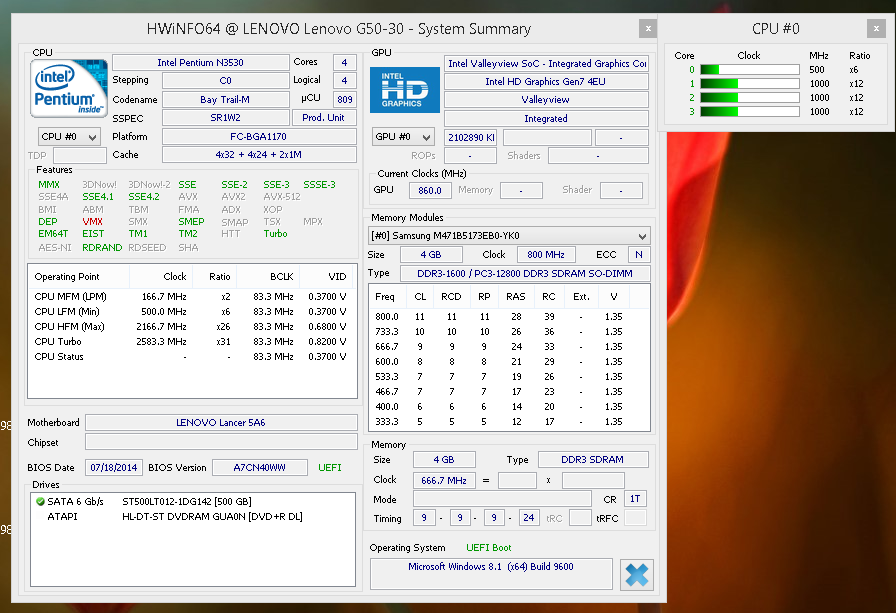Click the Intel HD Graphics logo
Viewport: 896px width, 613px height.
point(405,90)
